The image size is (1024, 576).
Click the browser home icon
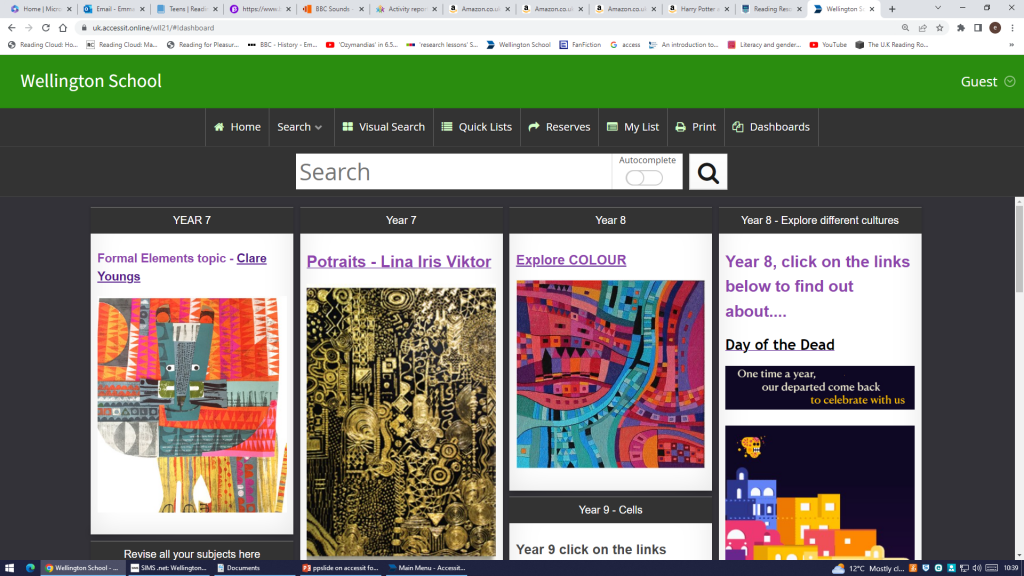[63, 27]
